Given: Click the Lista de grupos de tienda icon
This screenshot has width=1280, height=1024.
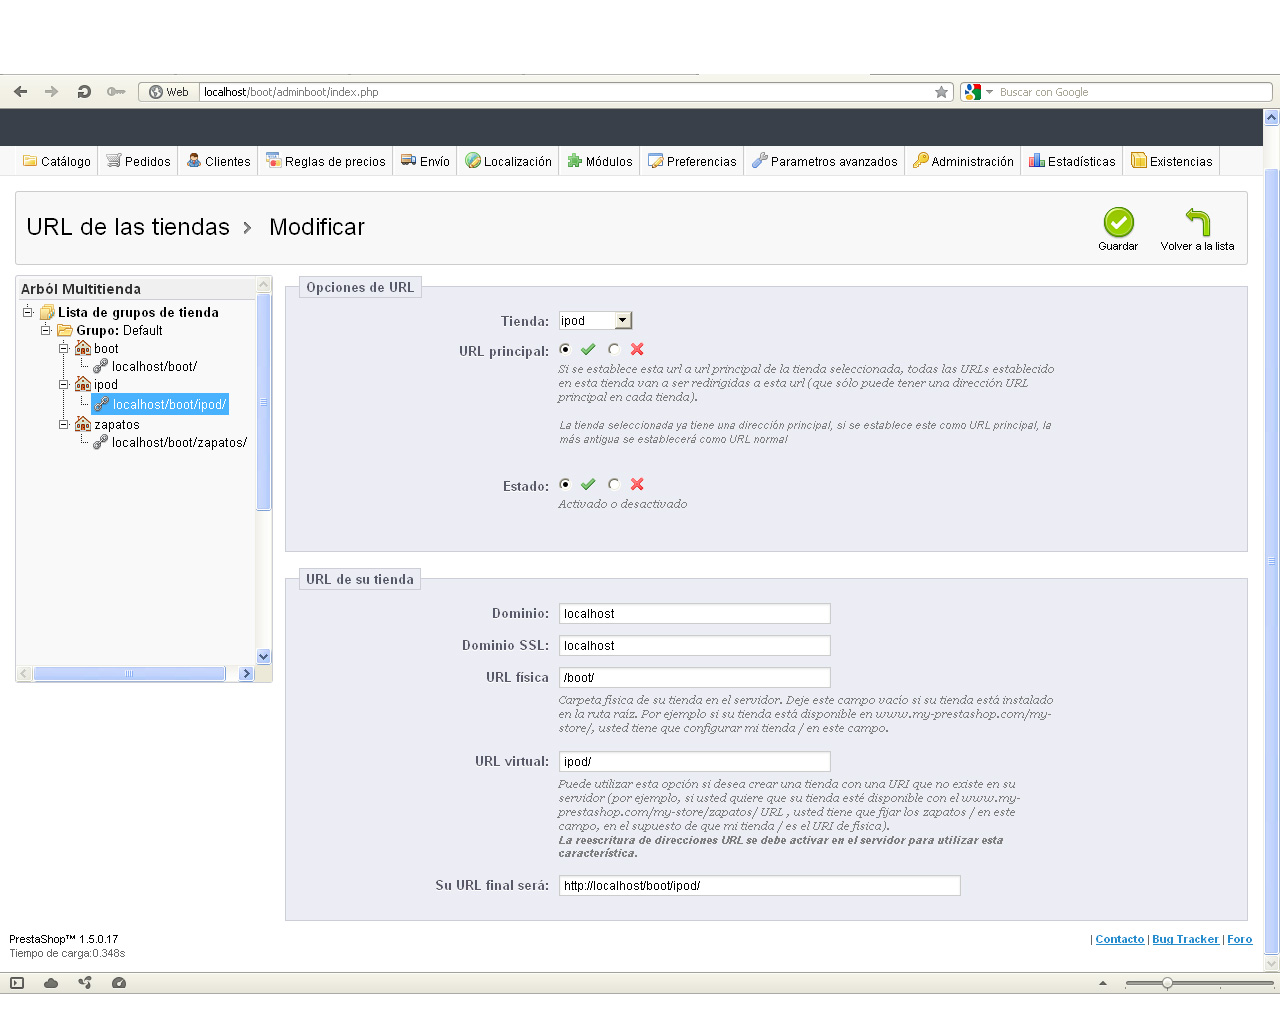Looking at the screenshot, I should pos(47,312).
